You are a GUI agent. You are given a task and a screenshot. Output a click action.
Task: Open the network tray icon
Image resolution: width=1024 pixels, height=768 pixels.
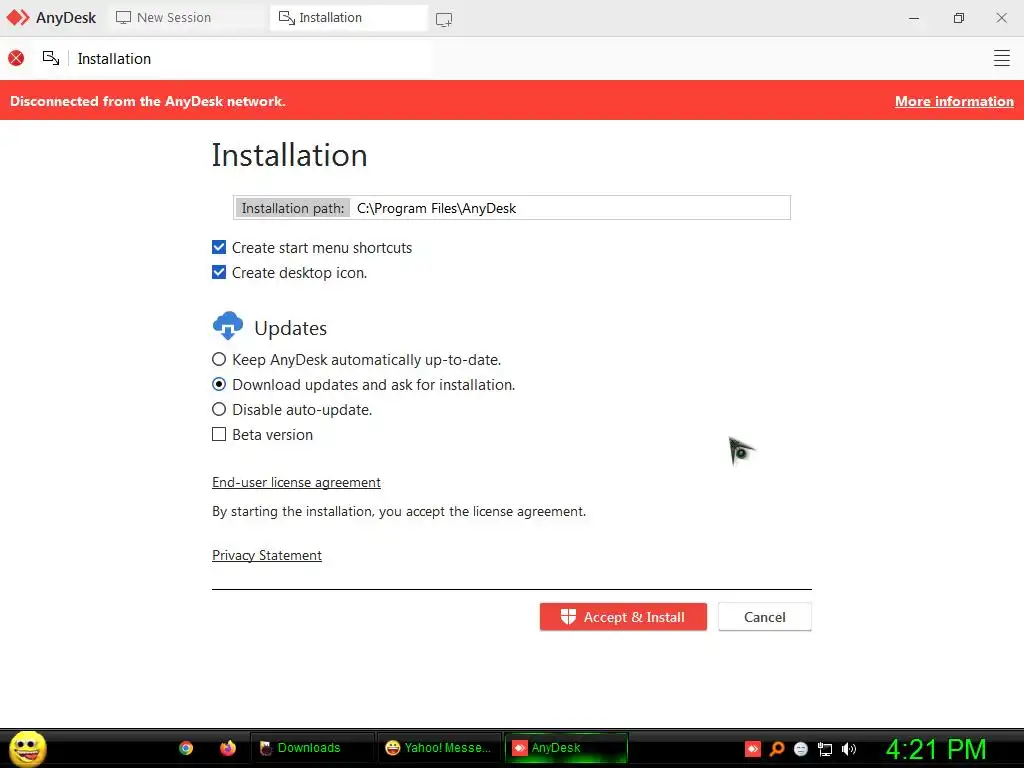(x=825, y=749)
